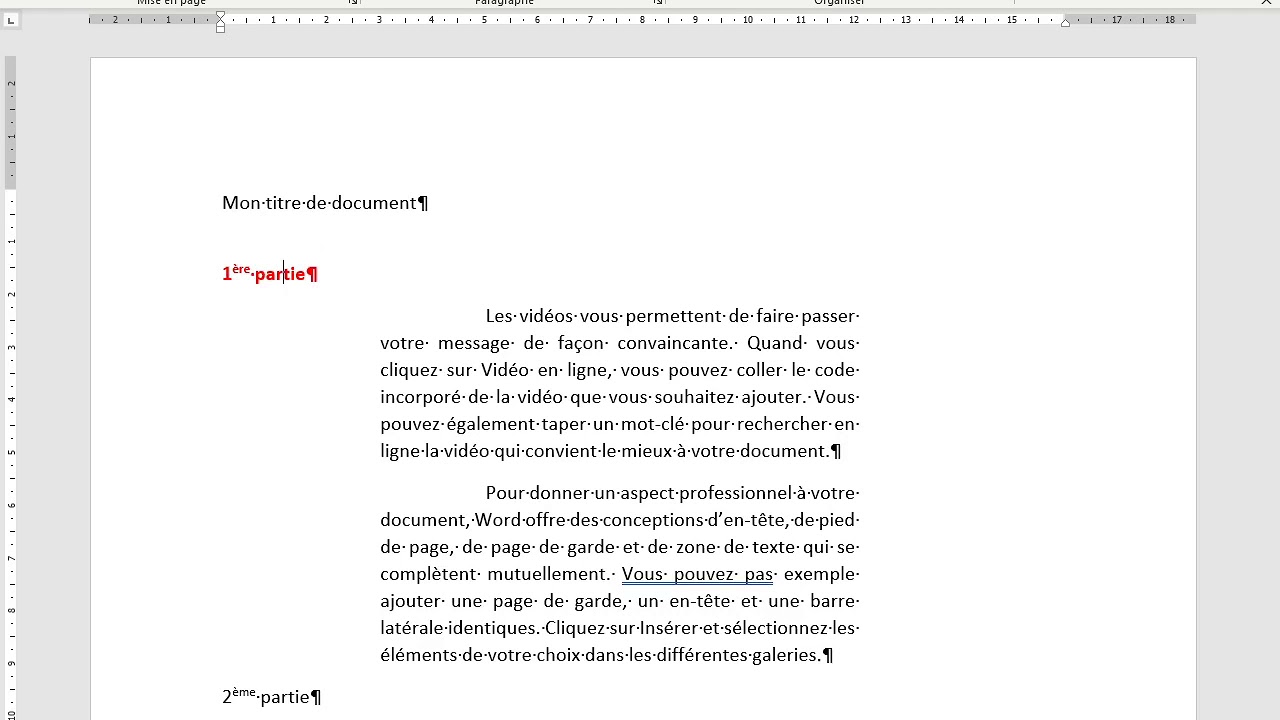Viewport: 1280px width, 720px height.
Task: Click the word "mutuellement" in second paragraph
Action: (x=550, y=574)
